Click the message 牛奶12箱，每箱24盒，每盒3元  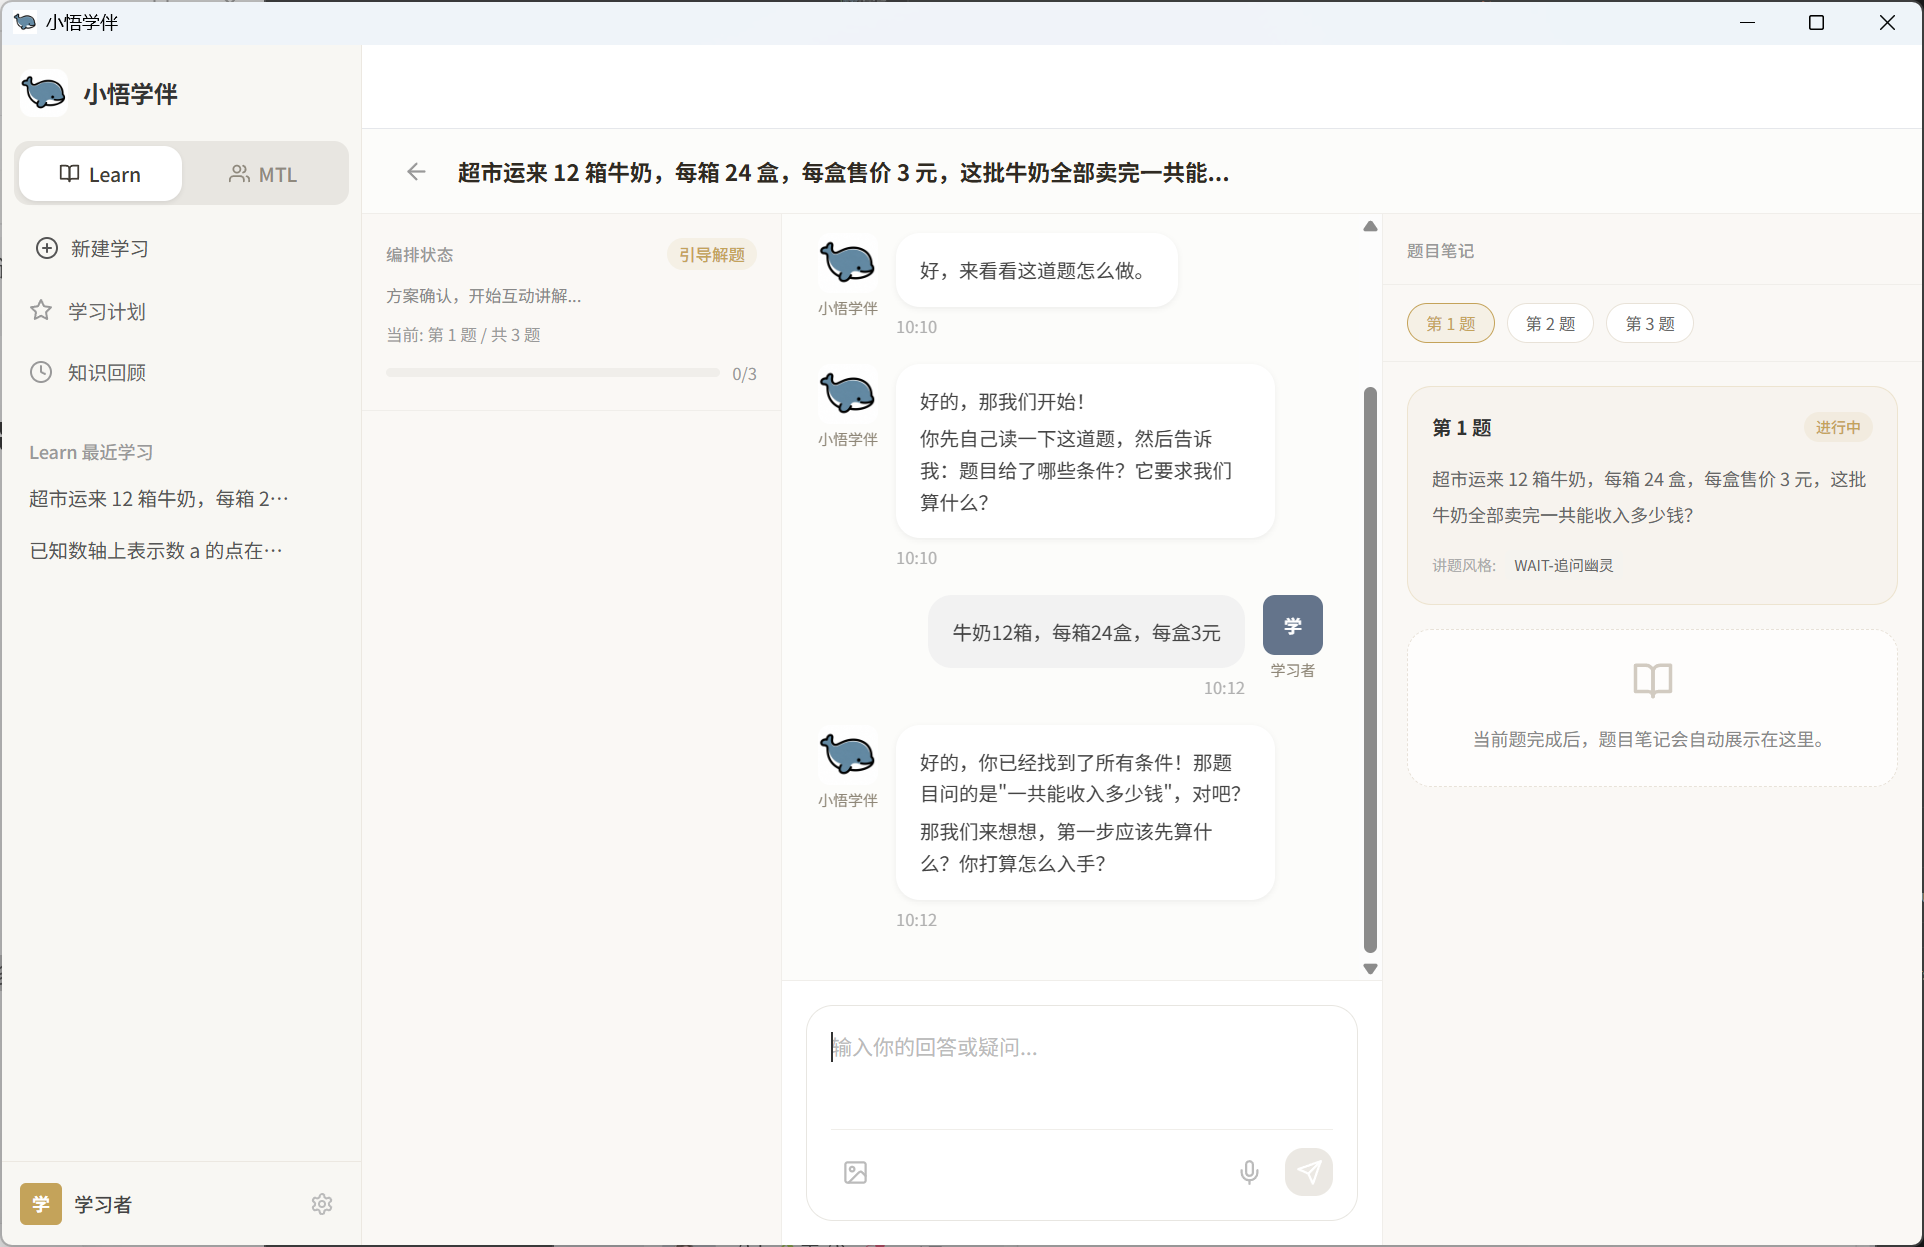point(1086,632)
